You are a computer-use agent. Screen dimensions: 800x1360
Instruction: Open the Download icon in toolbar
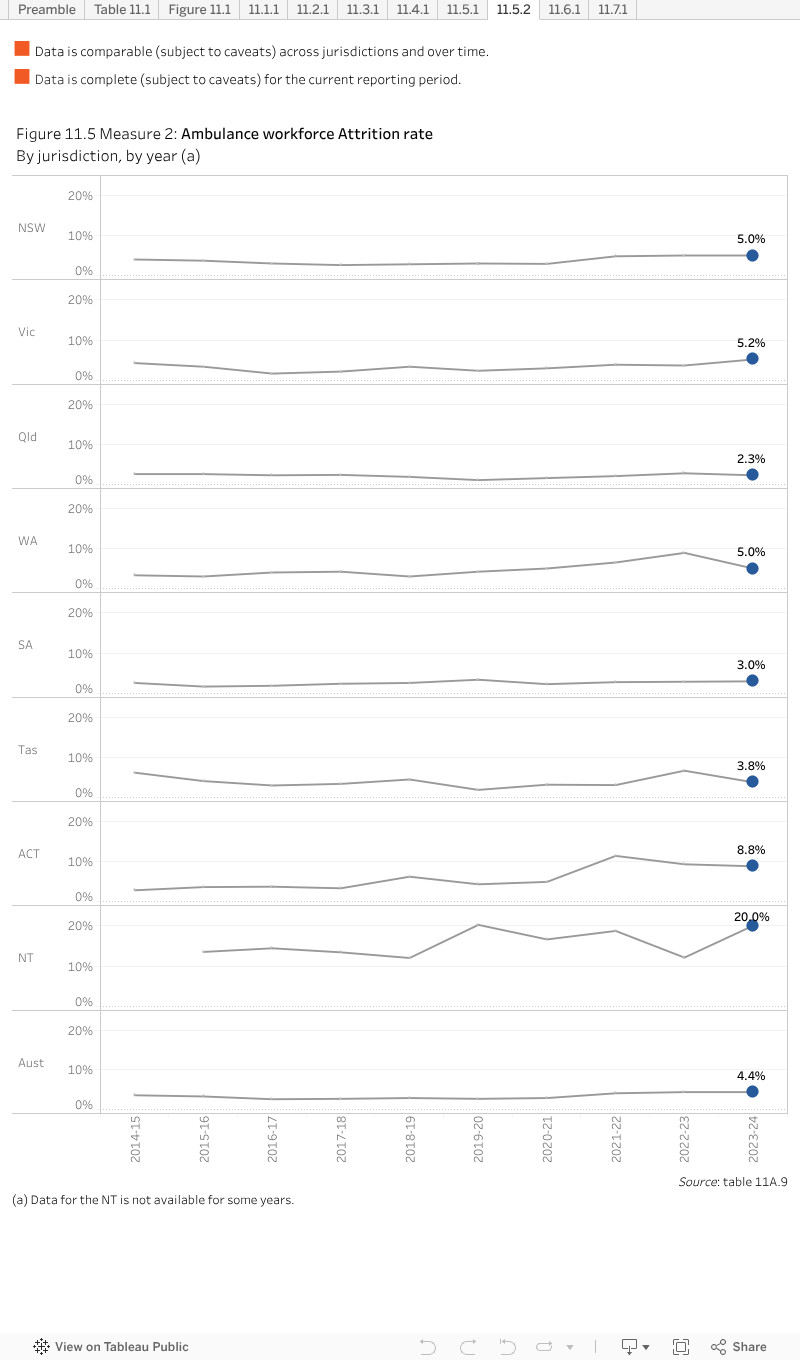pos(630,1346)
